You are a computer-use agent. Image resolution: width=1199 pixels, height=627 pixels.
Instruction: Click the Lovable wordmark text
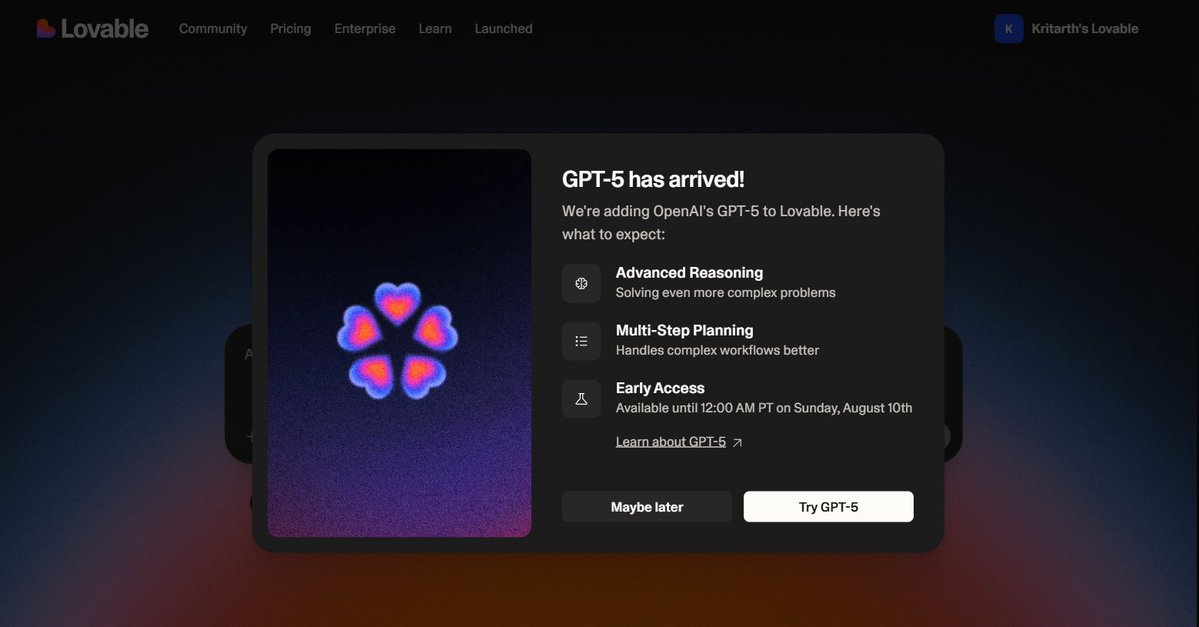pyautogui.click(x=105, y=29)
